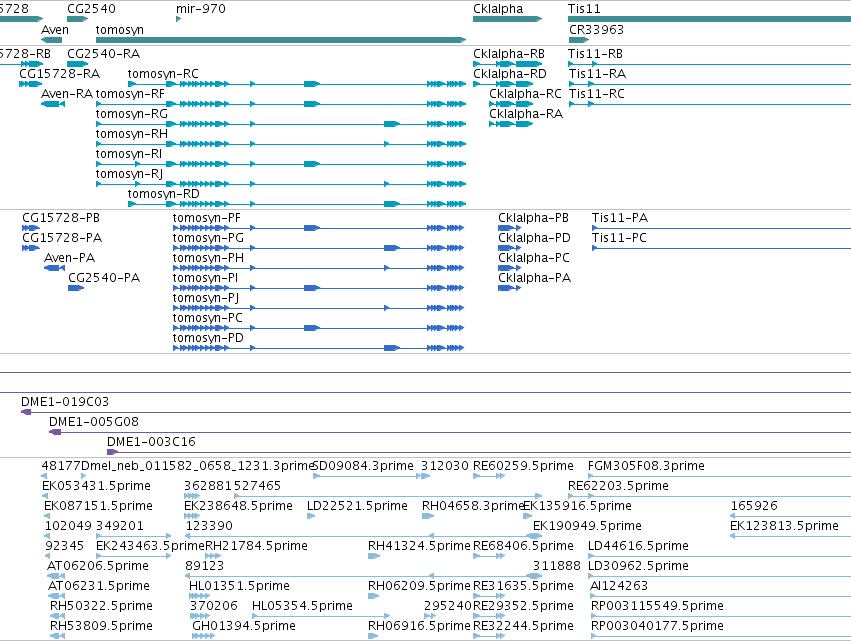
Task: Click protein tomosyn-PJ label
Action: (x=206, y=298)
